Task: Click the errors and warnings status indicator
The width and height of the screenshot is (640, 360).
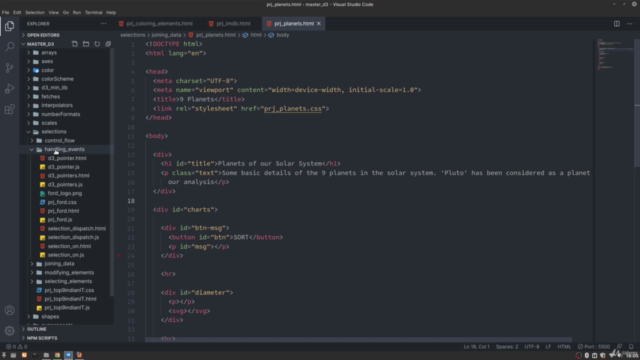Action: 16,347
